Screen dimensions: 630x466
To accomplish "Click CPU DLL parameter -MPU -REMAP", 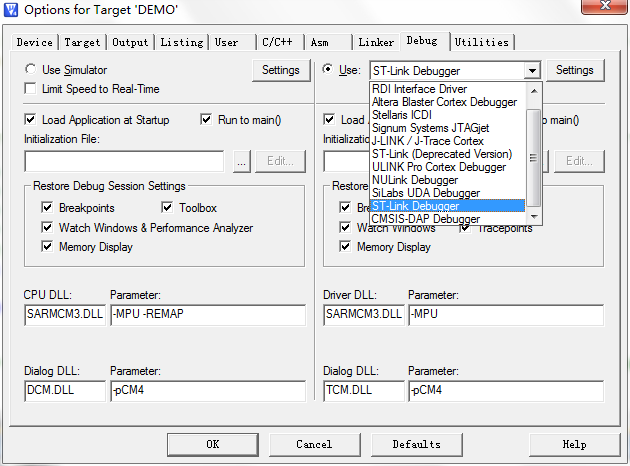I will click(x=208, y=315).
